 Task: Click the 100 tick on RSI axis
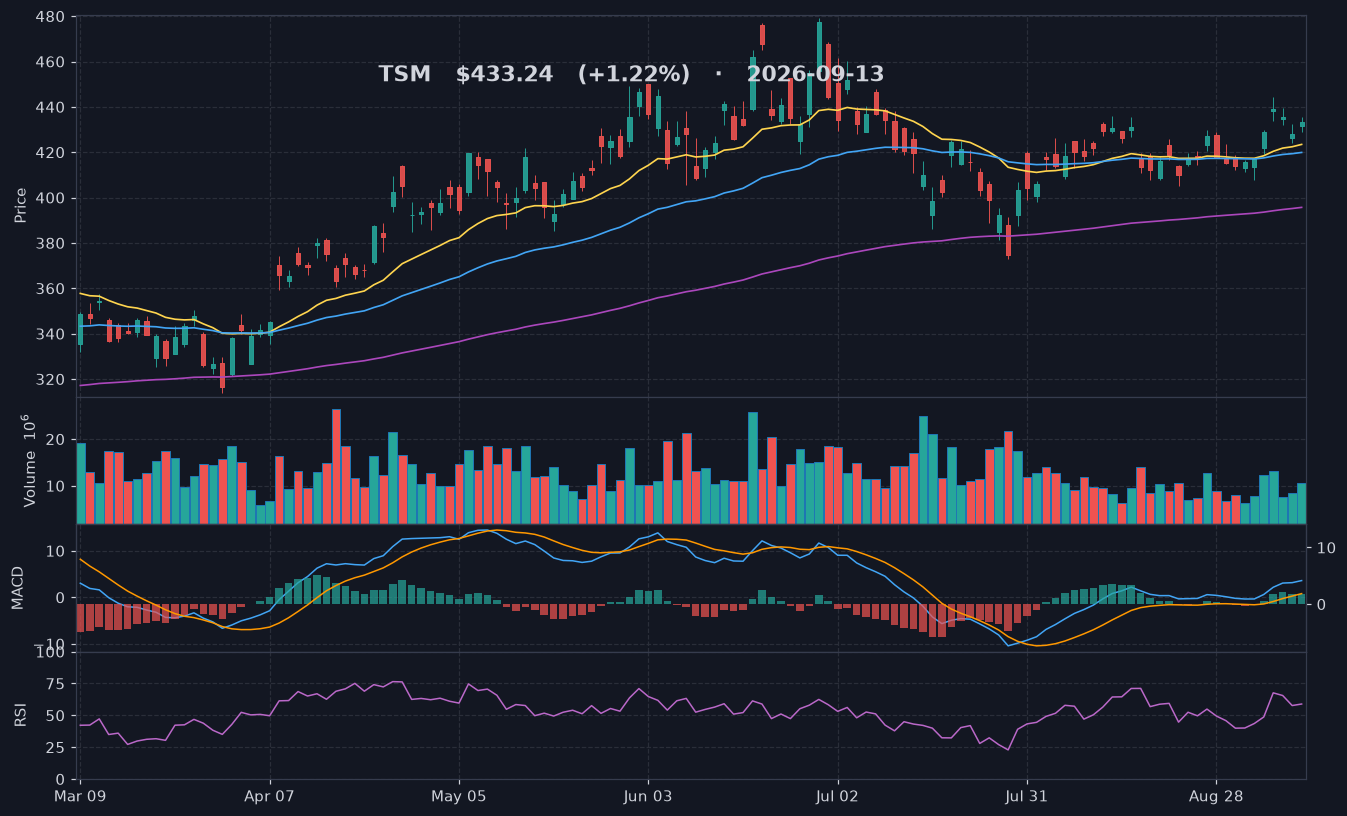(x=50, y=653)
